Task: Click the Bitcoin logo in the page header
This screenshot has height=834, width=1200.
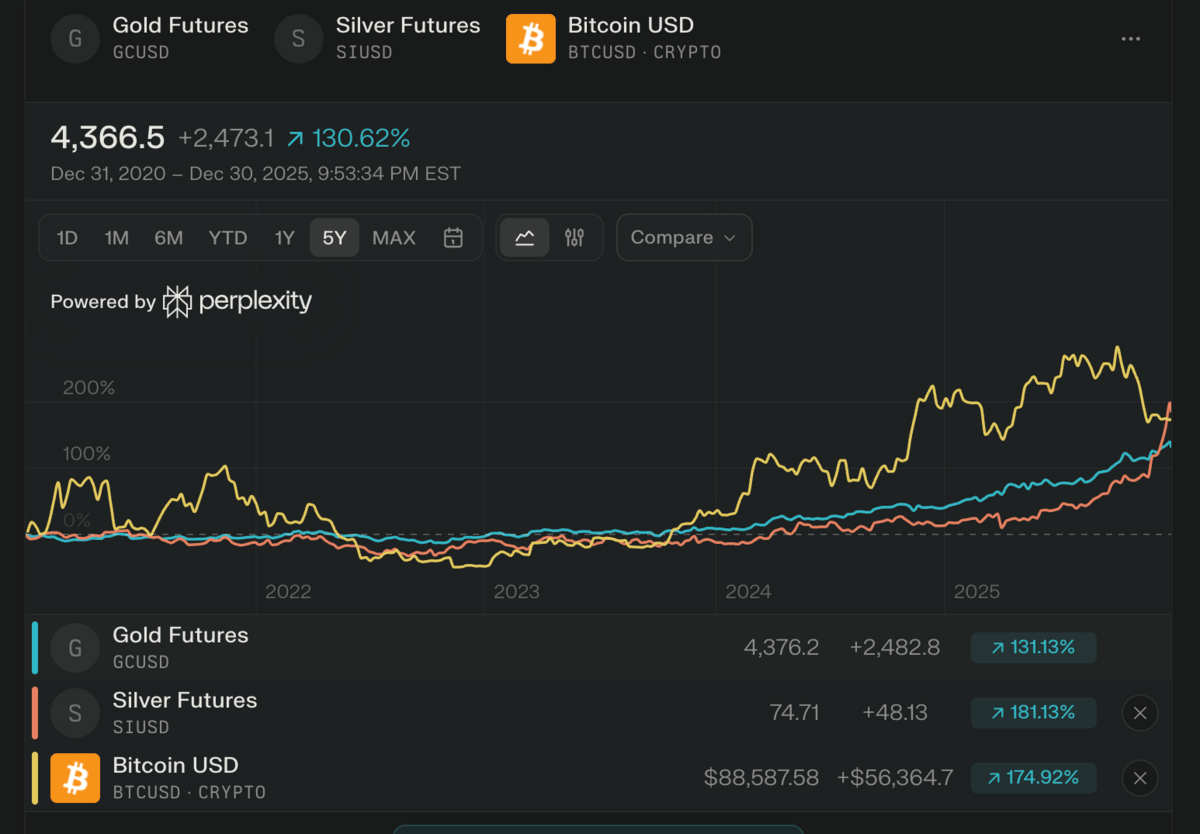Action: (x=530, y=38)
